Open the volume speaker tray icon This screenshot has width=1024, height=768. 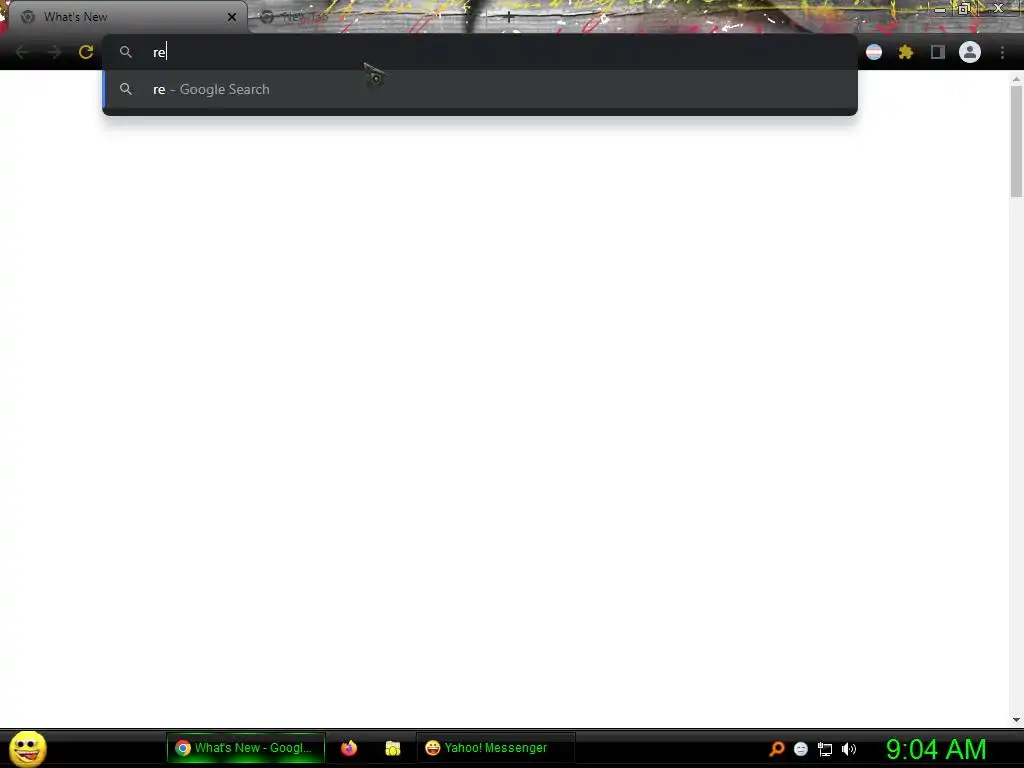click(x=848, y=749)
